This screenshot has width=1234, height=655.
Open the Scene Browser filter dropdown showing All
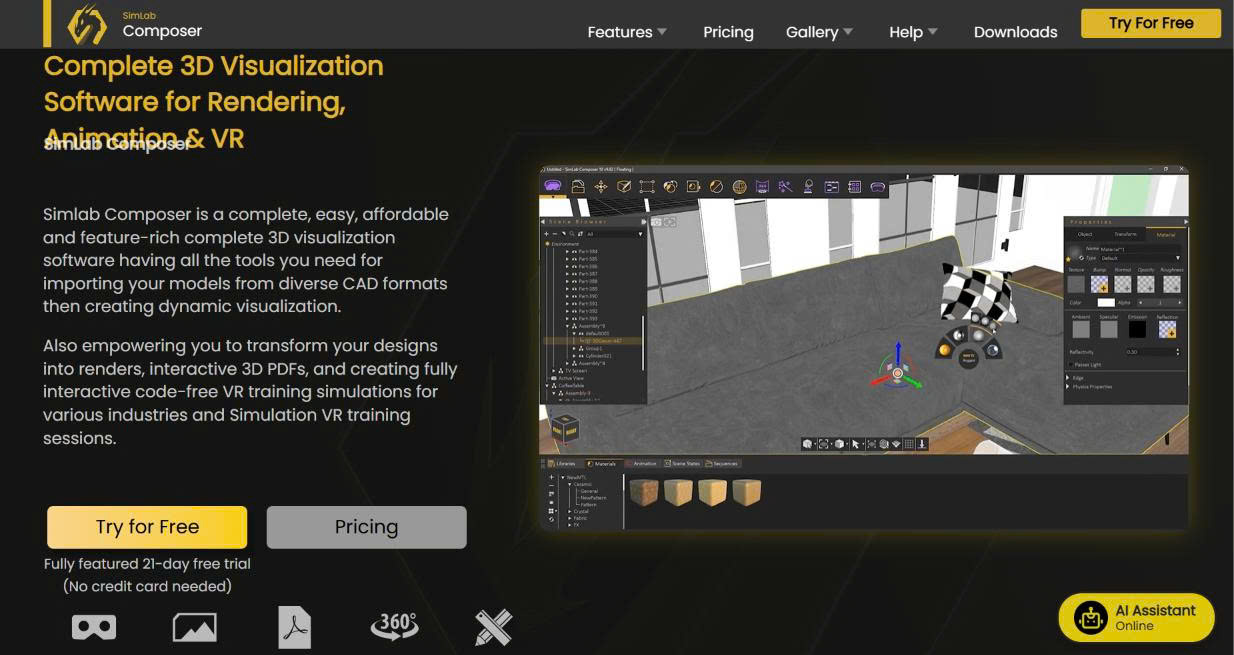click(x=615, y=234)
